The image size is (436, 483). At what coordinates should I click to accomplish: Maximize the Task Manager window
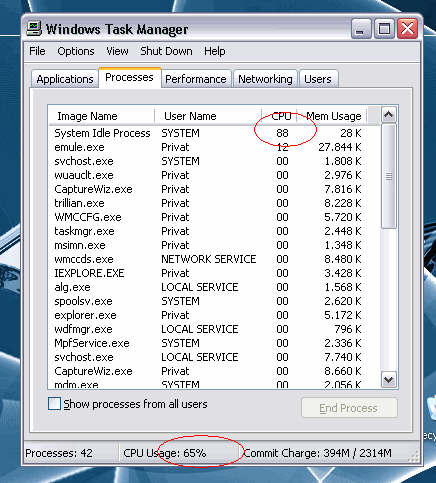pos(384,29)
